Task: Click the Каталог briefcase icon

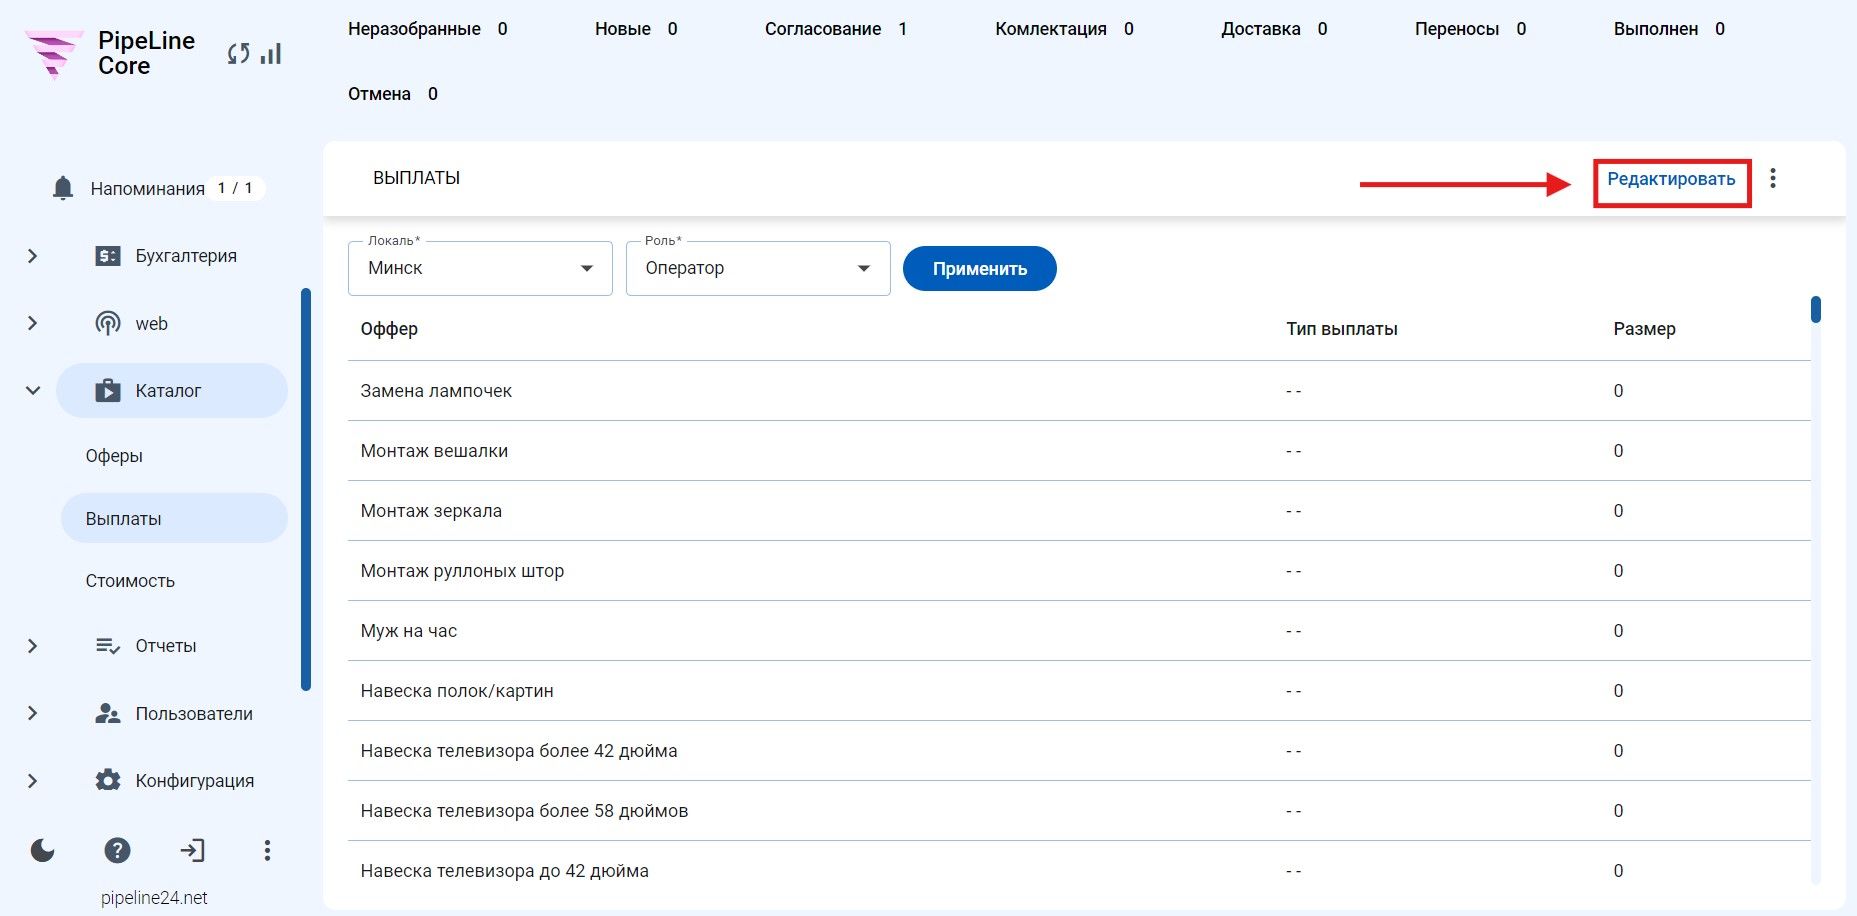Action: coord(107,390)
